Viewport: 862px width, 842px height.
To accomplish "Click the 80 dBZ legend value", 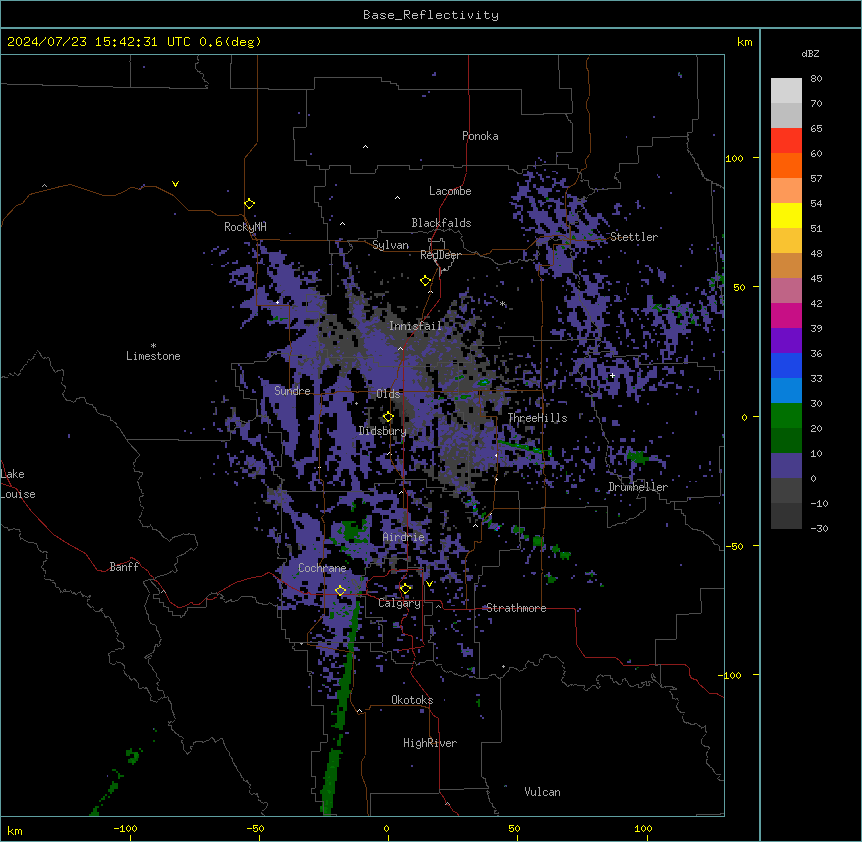I will tap(816, 79).
